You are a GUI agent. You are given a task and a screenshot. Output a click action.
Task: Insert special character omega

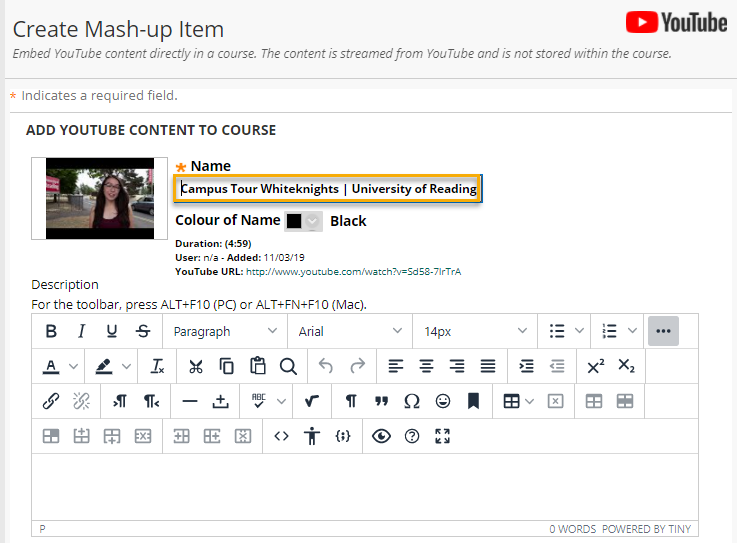(x=412, y=401)
